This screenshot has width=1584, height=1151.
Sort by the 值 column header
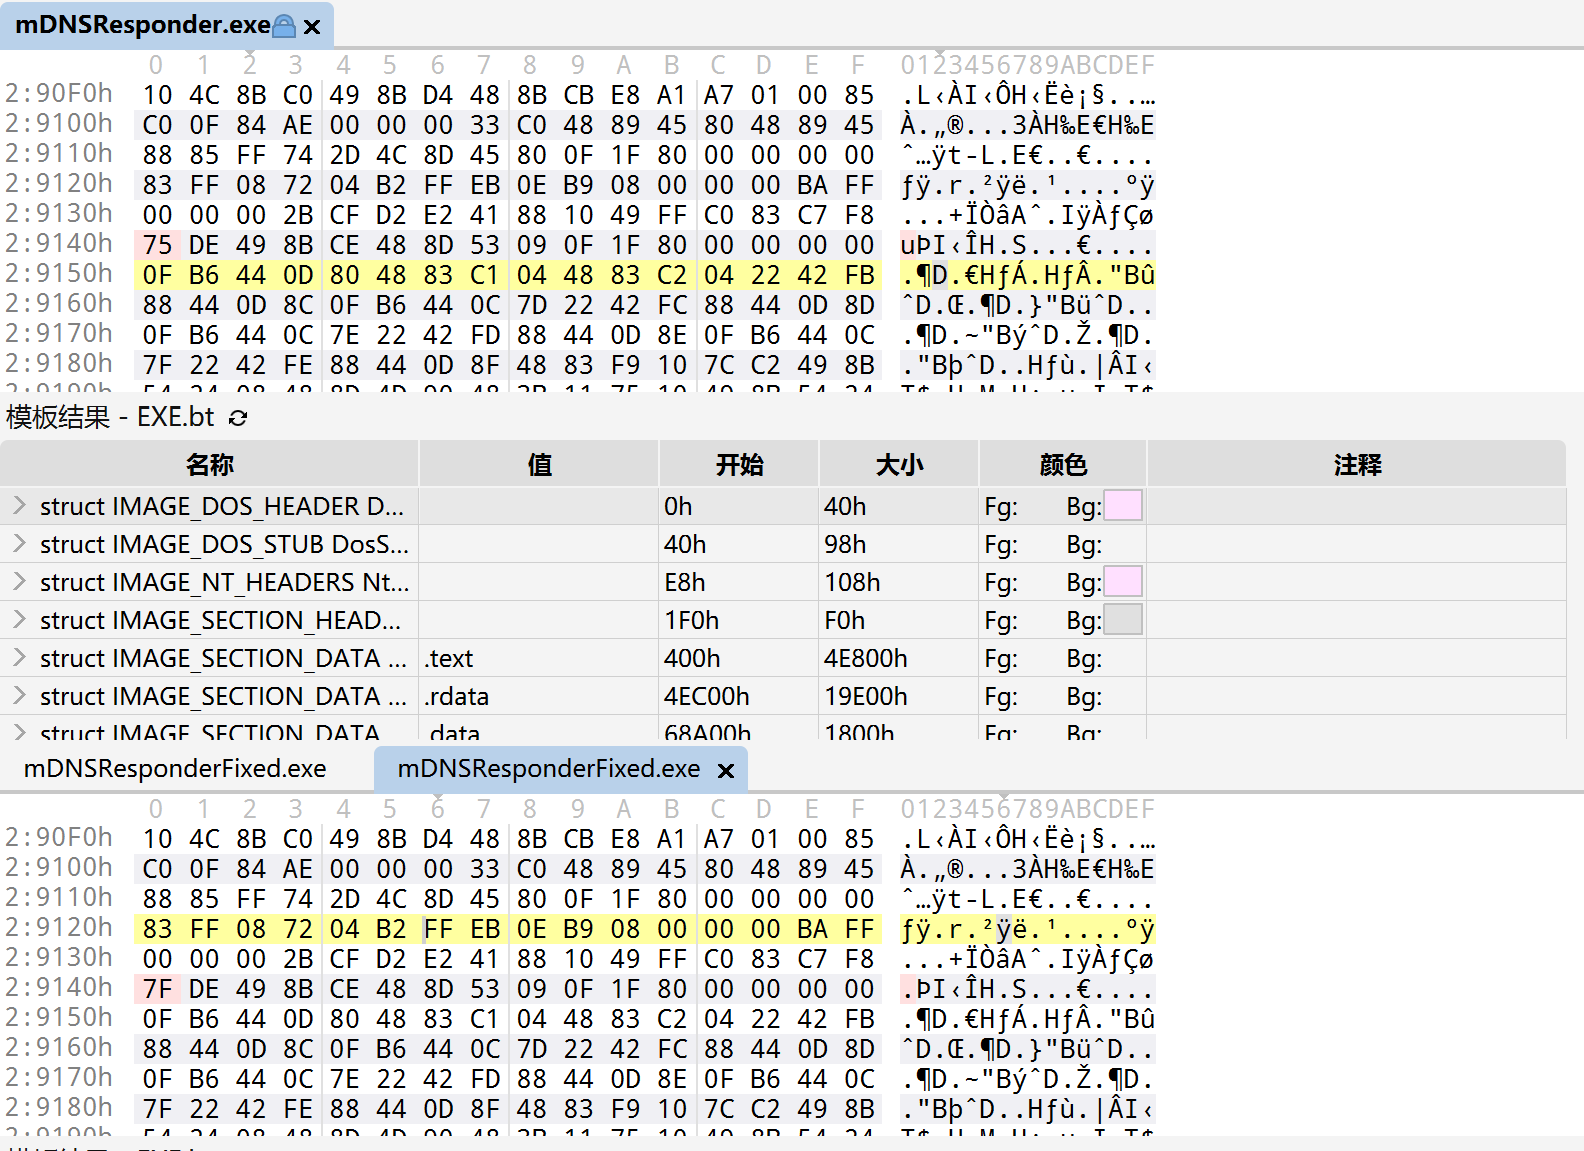point(539,464)
